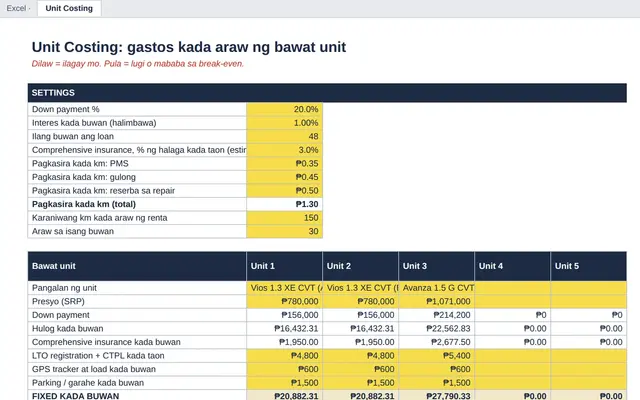This screenshot has height=400, width=640.
Task: Click the red Dilaw = ilagay mo note
Action: tap(138, 64)
